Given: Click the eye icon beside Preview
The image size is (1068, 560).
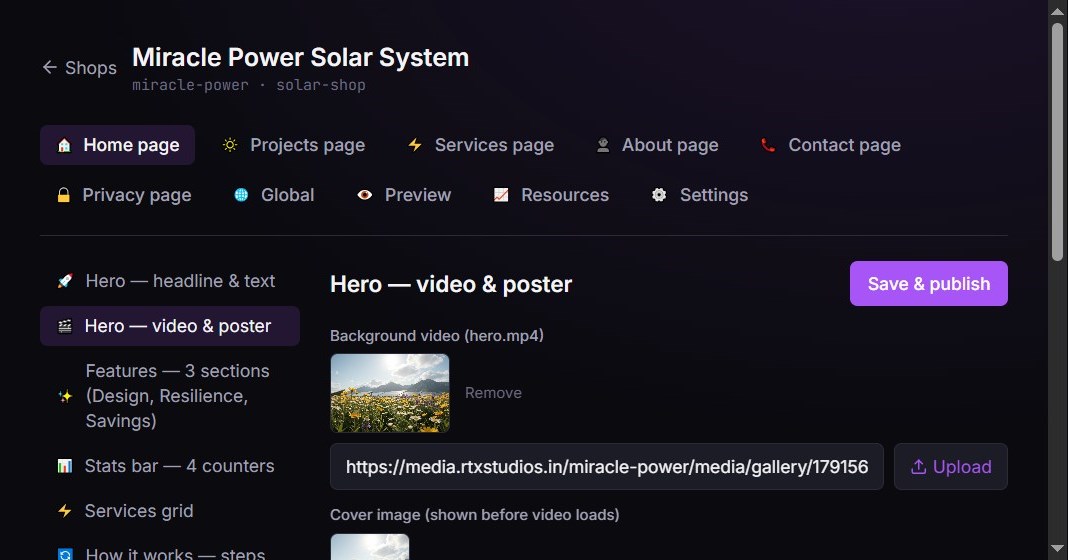Looking at the screenshot, I should [x=364, y=195].
